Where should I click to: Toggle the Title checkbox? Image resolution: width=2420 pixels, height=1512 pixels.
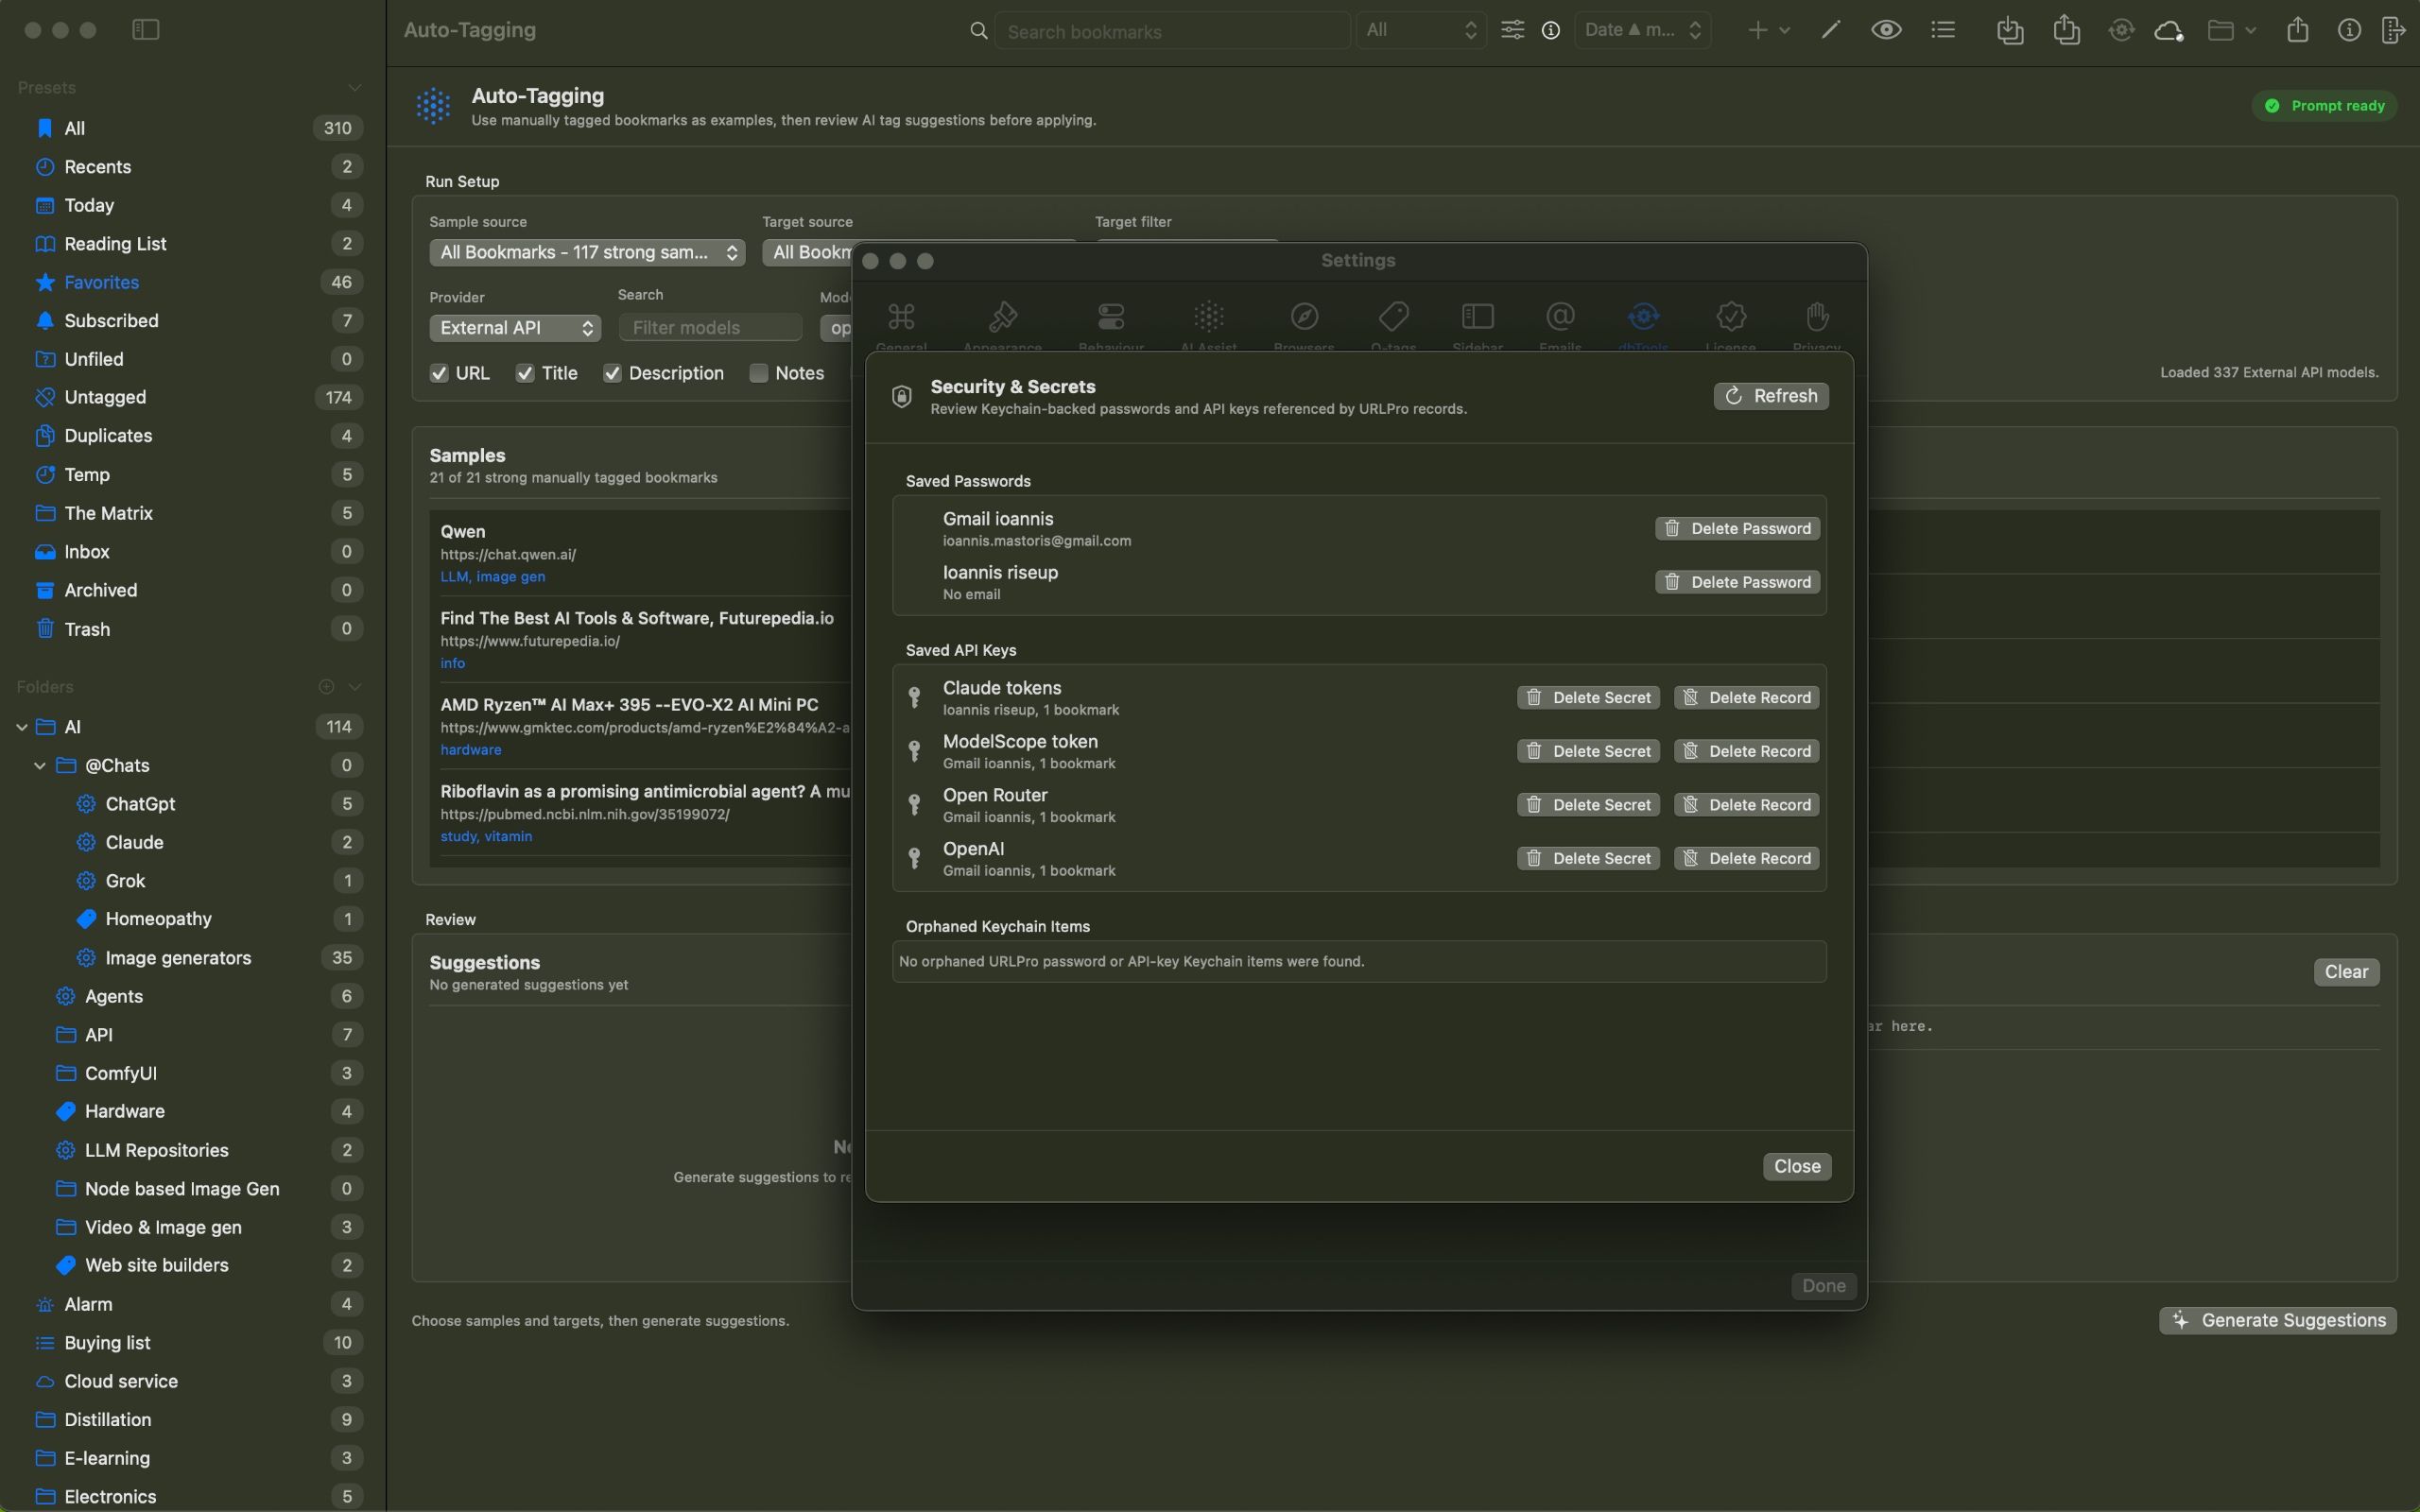[x=525, y=374]
